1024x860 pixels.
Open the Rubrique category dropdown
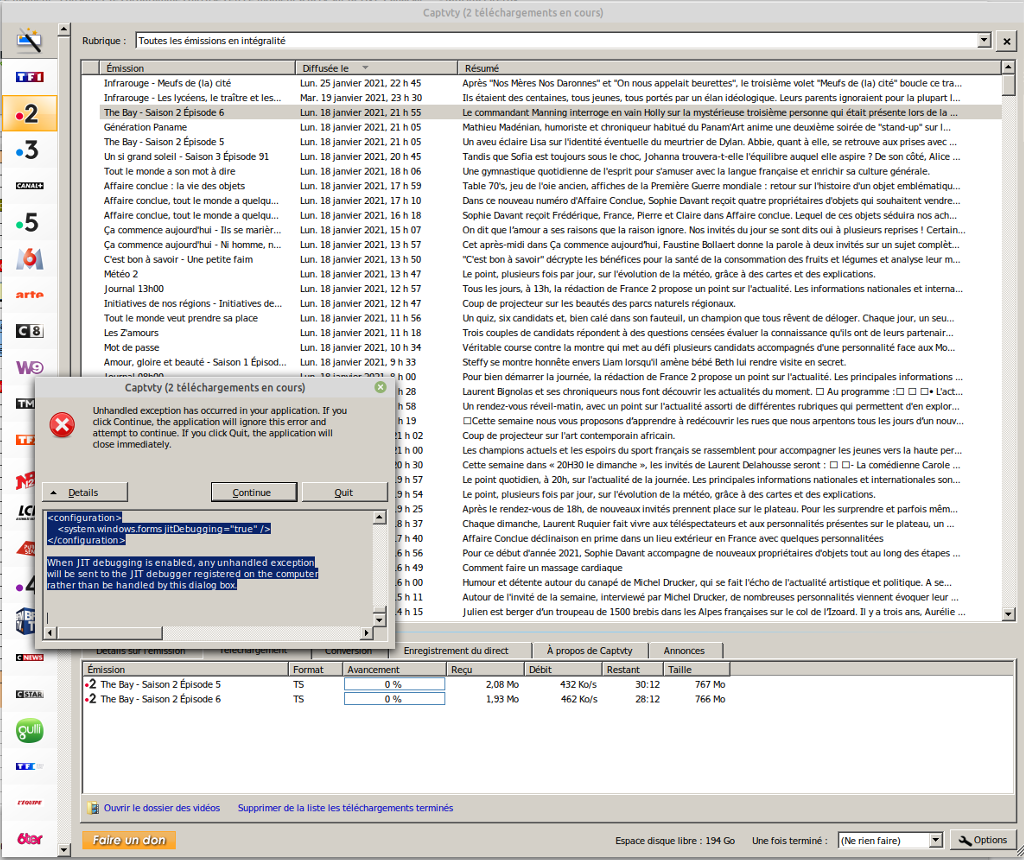coord(983,41)
